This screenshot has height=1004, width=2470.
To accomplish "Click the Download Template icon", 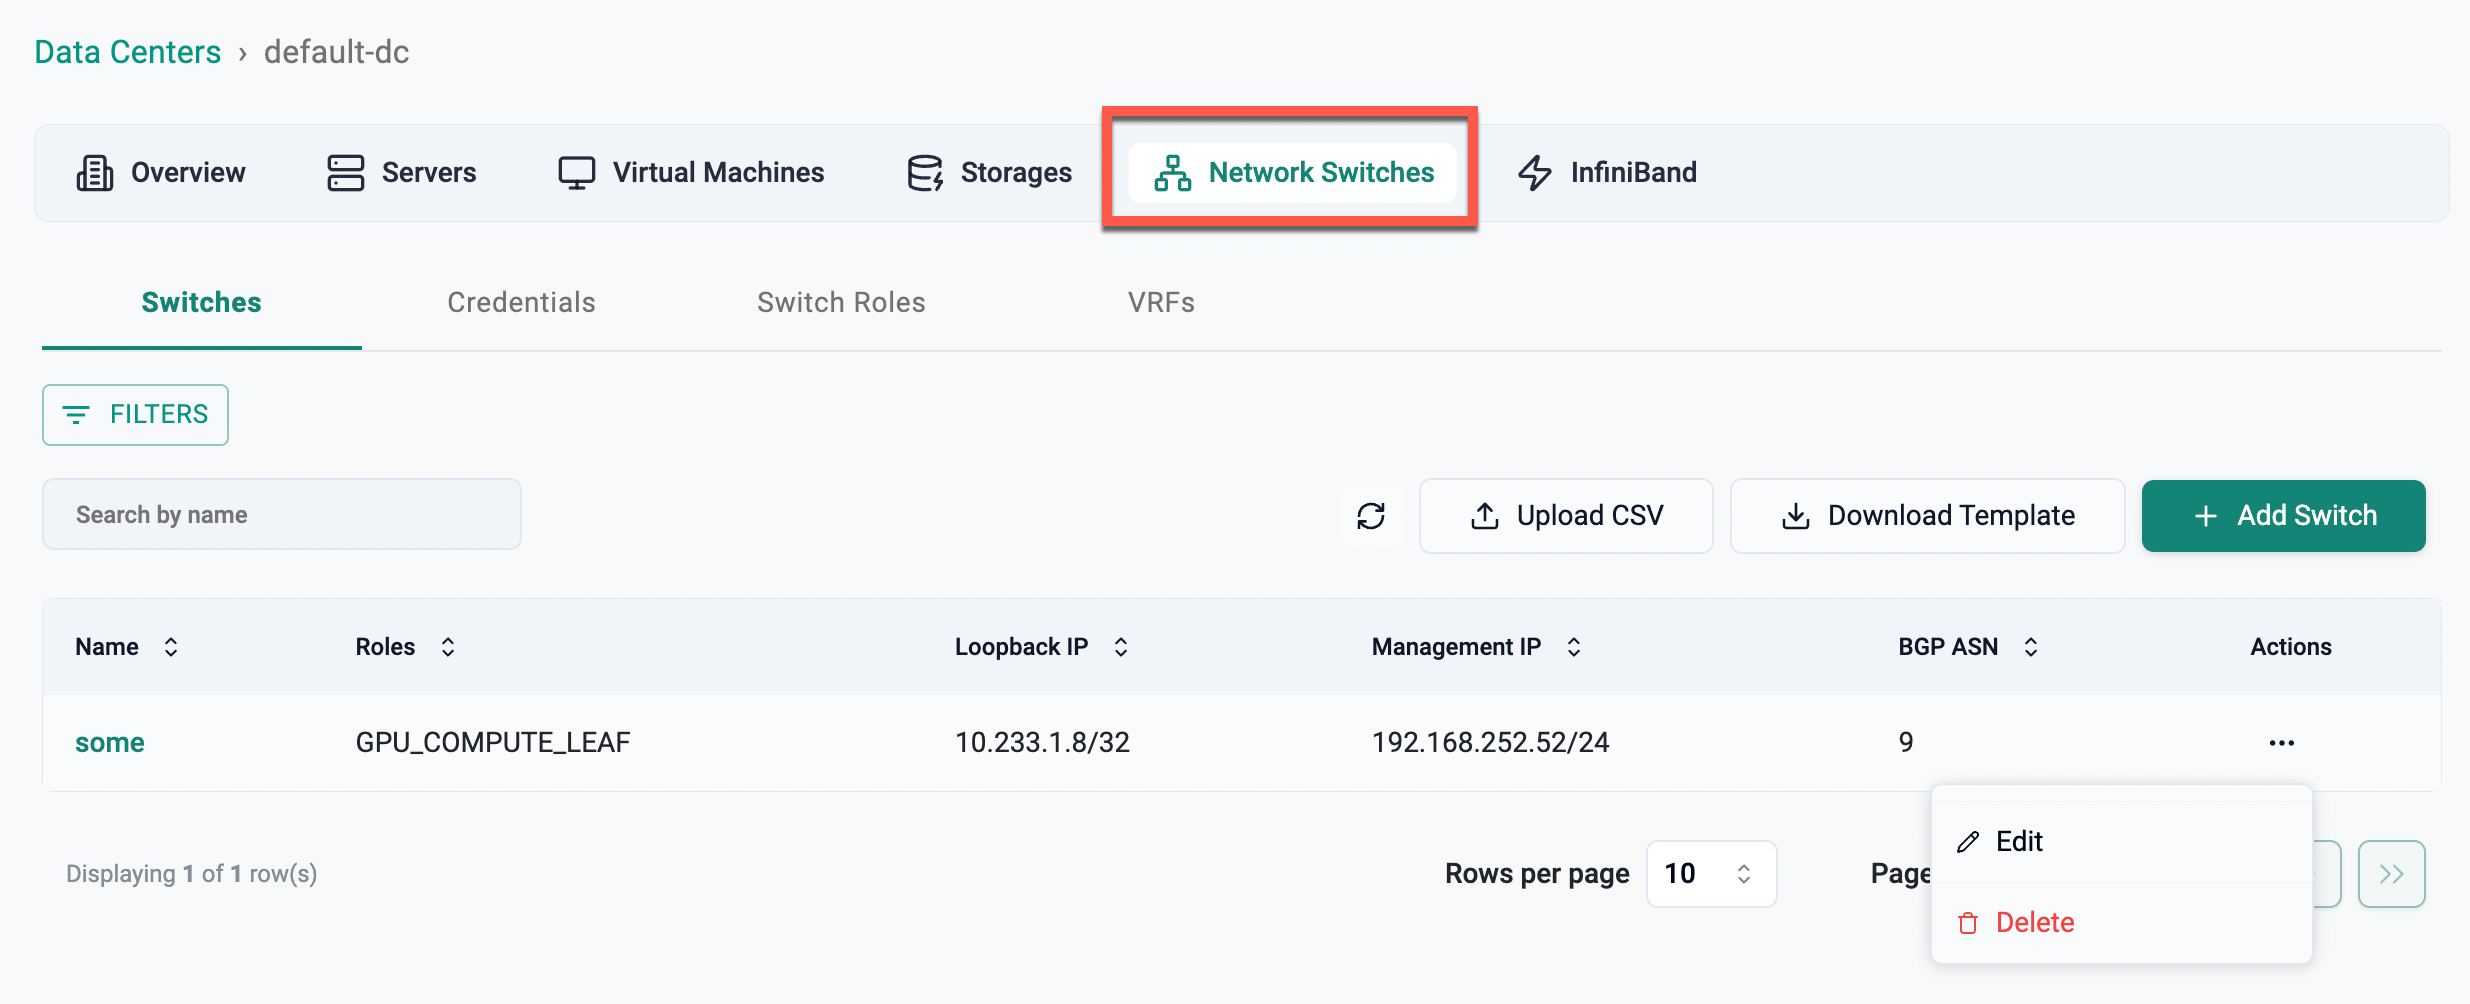I will [x=1795, y=516].
